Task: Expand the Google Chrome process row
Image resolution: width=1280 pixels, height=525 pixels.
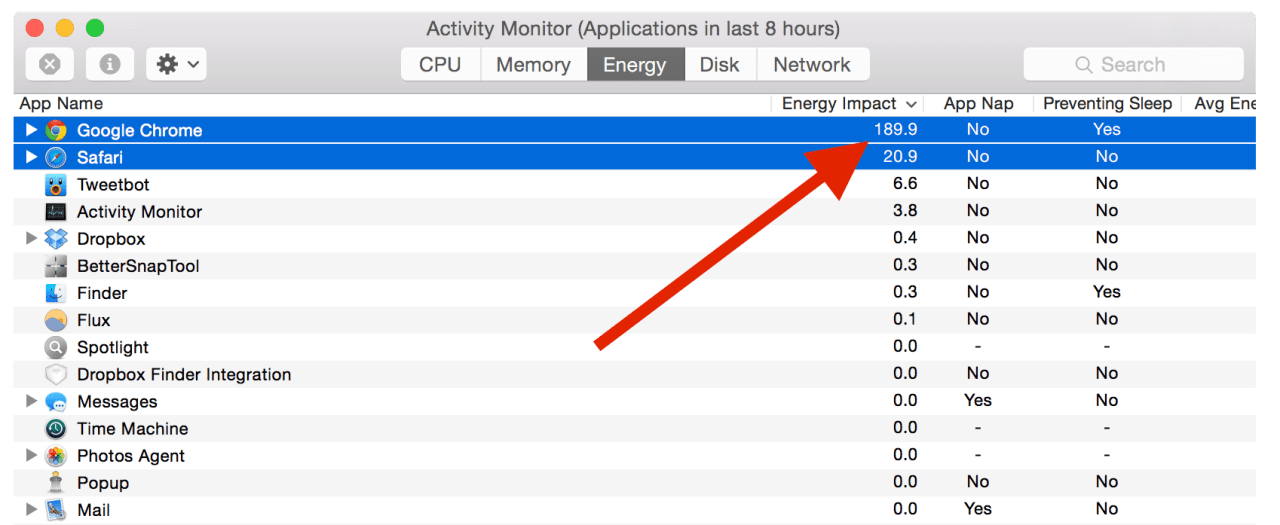Action: 31,130
